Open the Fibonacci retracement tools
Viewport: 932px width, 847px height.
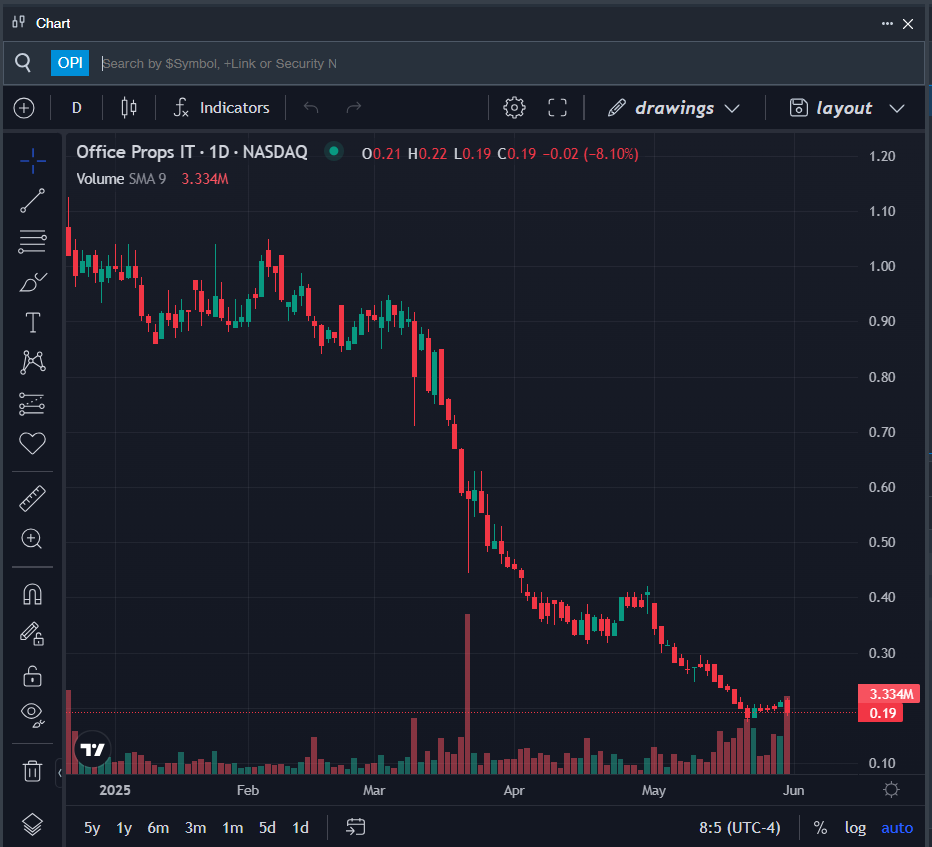pos(33,241)
